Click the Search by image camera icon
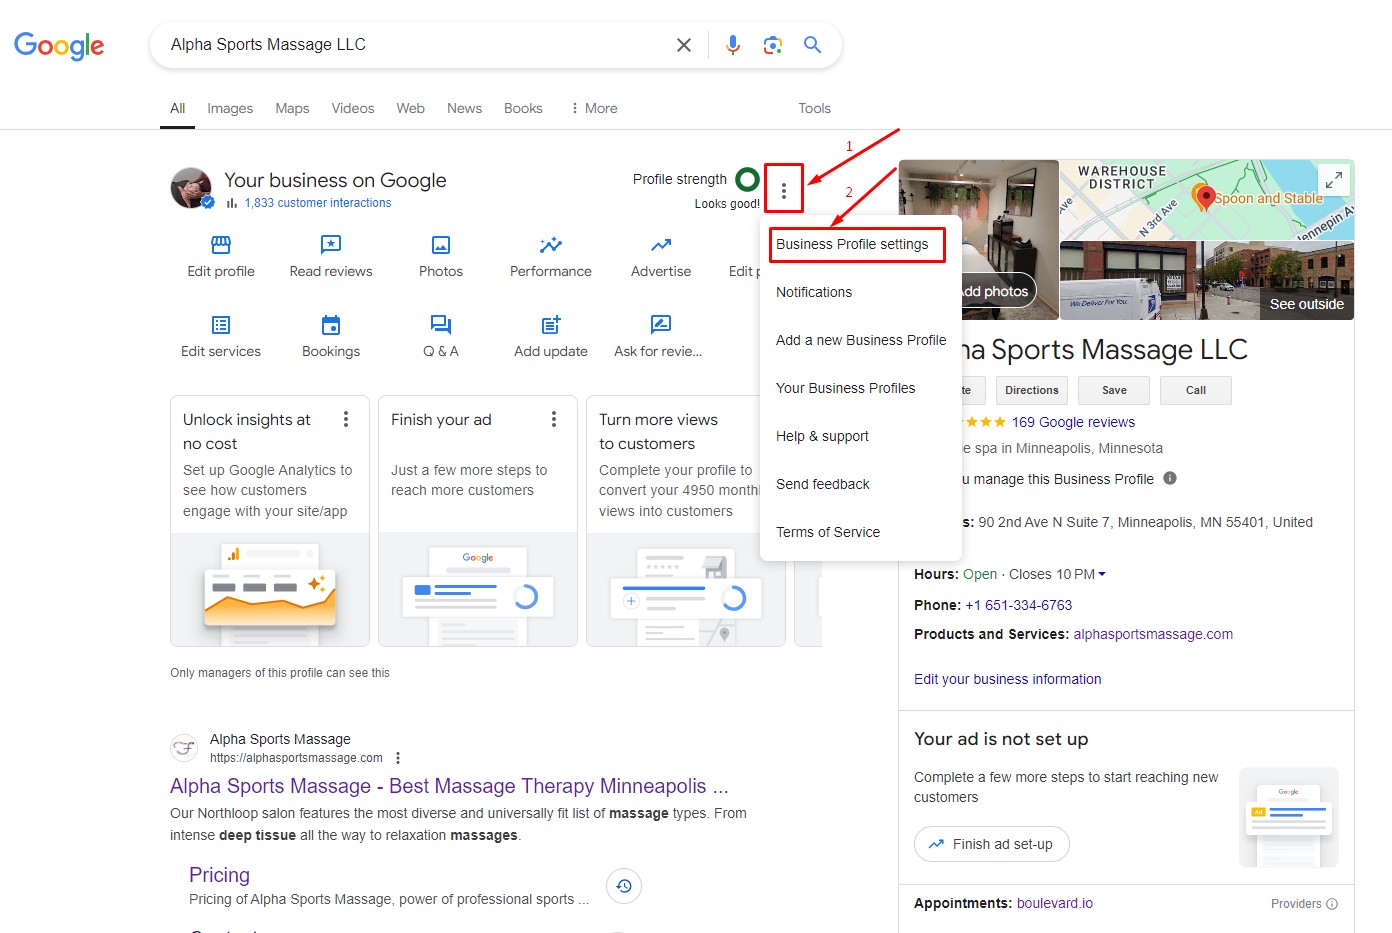1392x933 pixels. (x=772, y=45)
